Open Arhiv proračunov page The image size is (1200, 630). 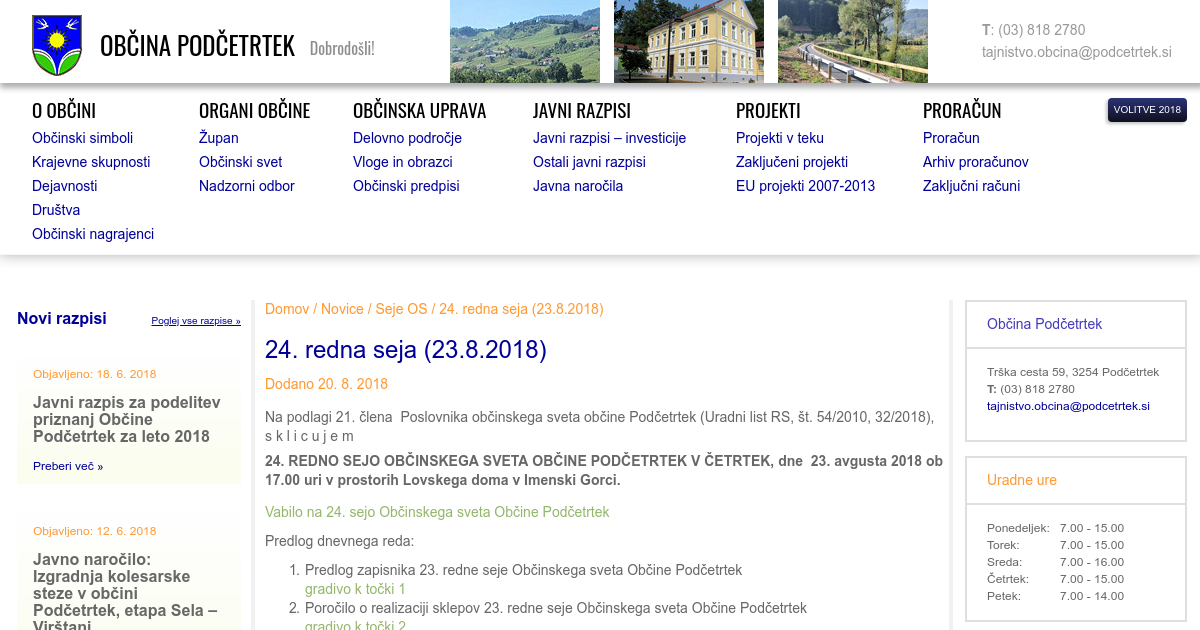pyautogui.click(x=975, y=162)
